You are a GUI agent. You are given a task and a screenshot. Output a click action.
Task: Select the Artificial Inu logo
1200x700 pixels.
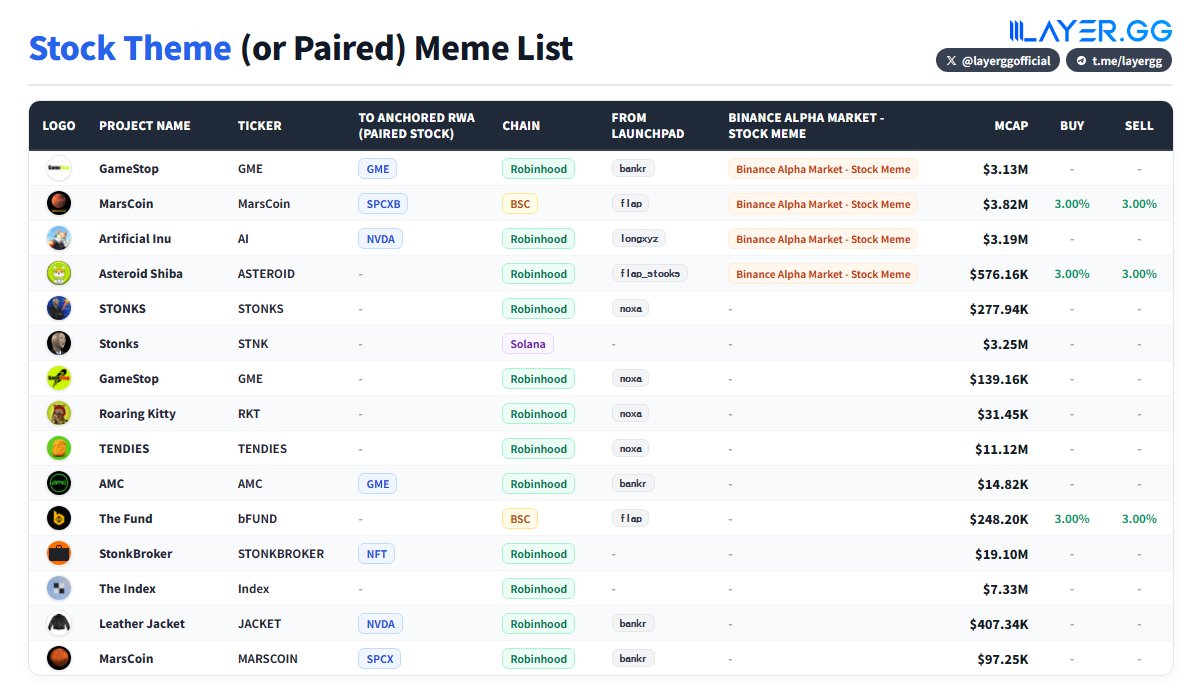click(59, 239)
